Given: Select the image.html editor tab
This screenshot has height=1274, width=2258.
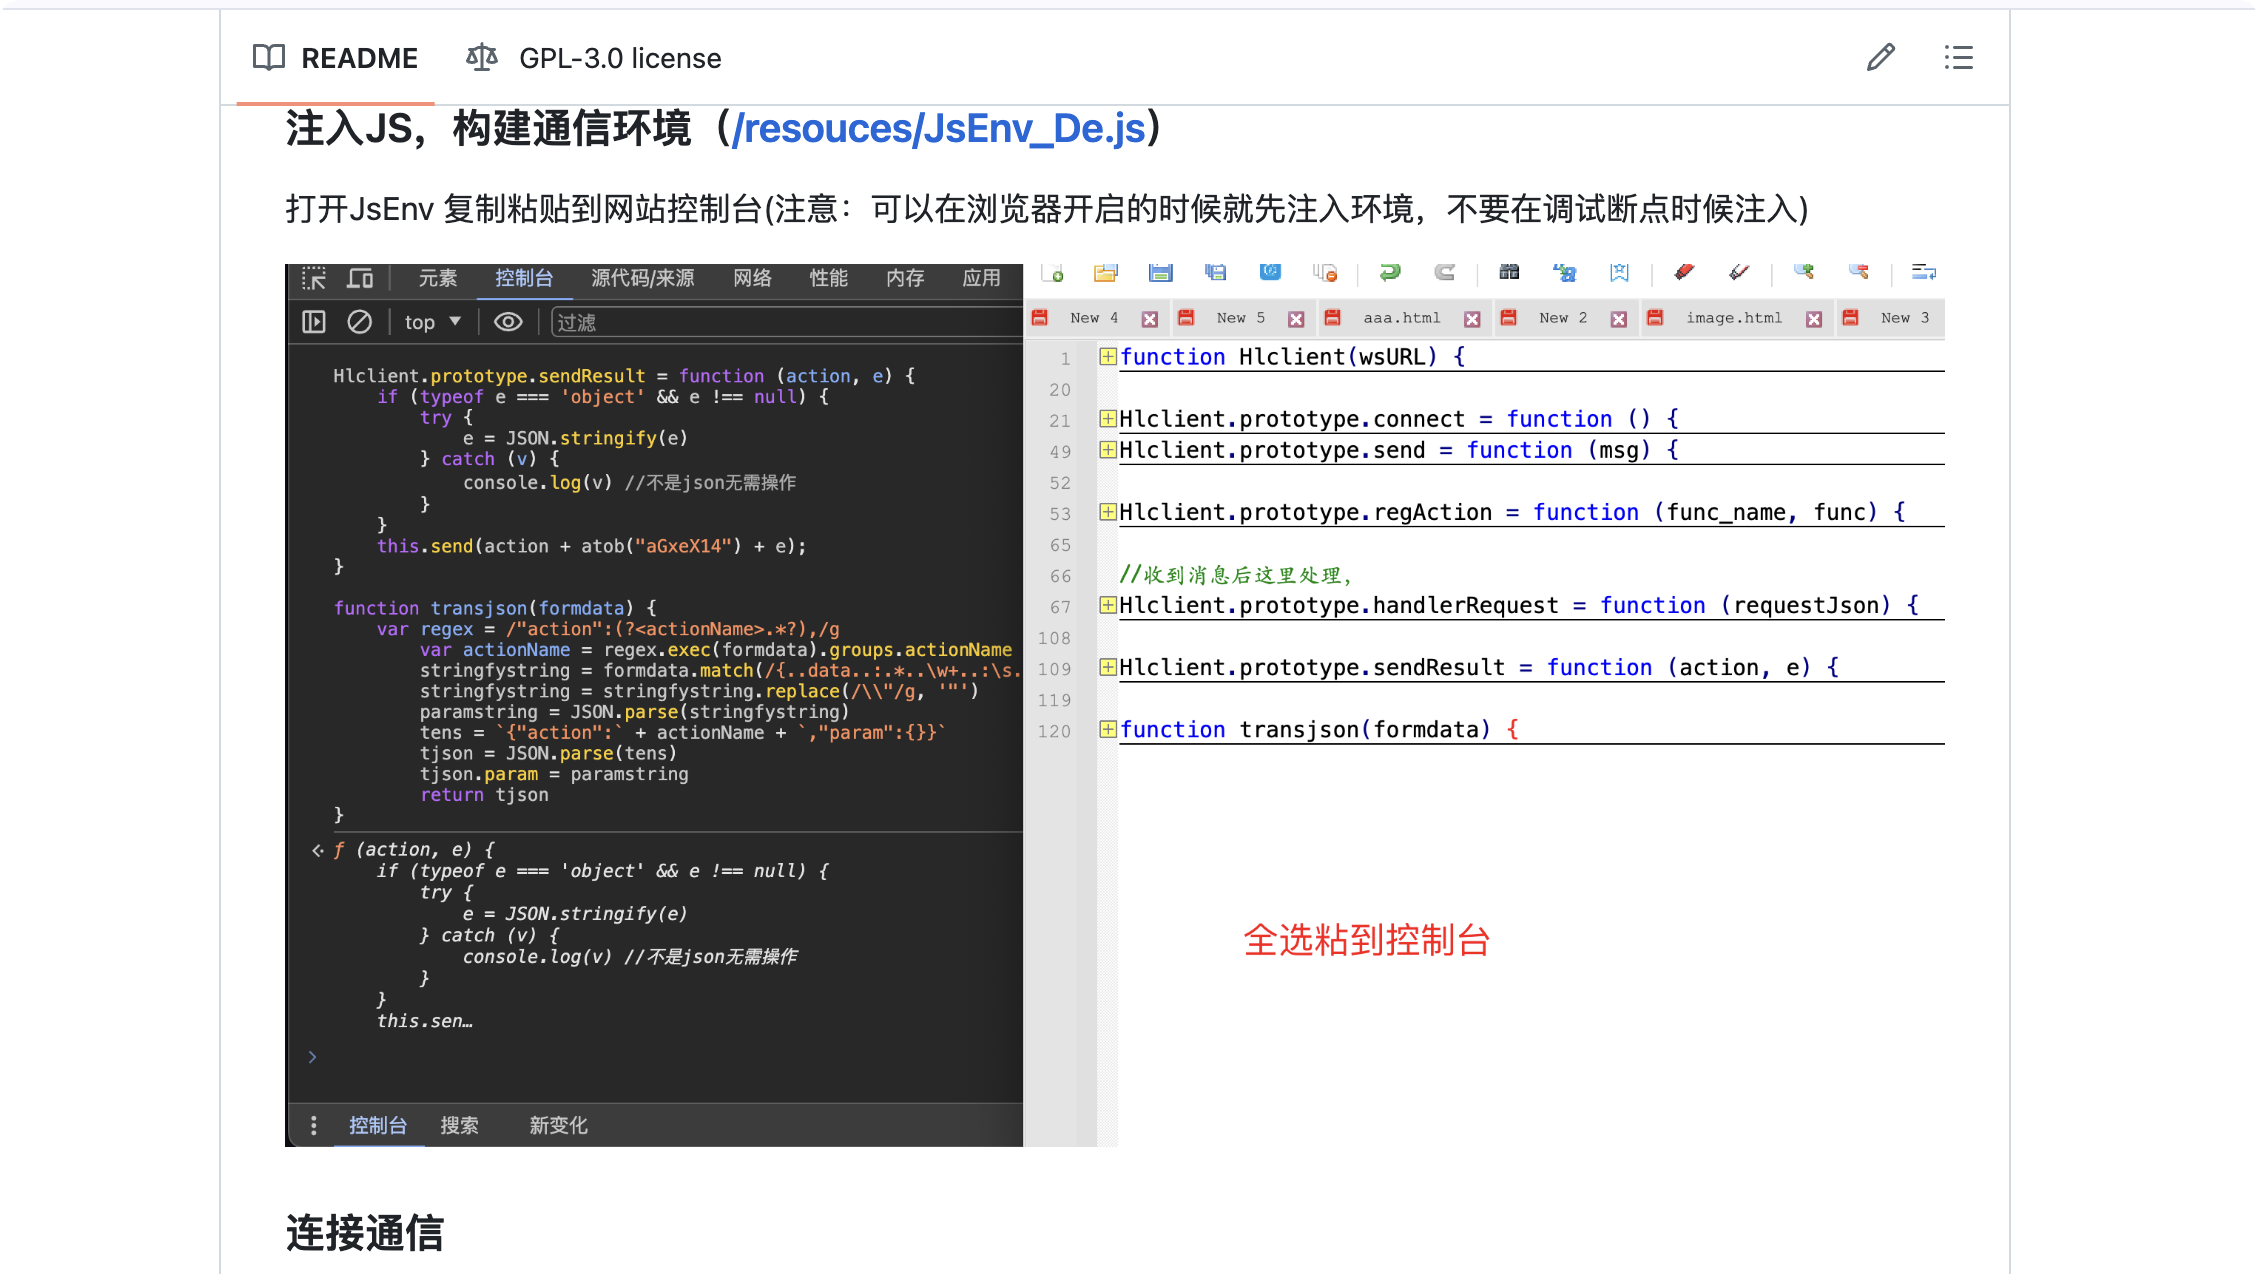Looking at the screenshot, I should coord(1733,318).
